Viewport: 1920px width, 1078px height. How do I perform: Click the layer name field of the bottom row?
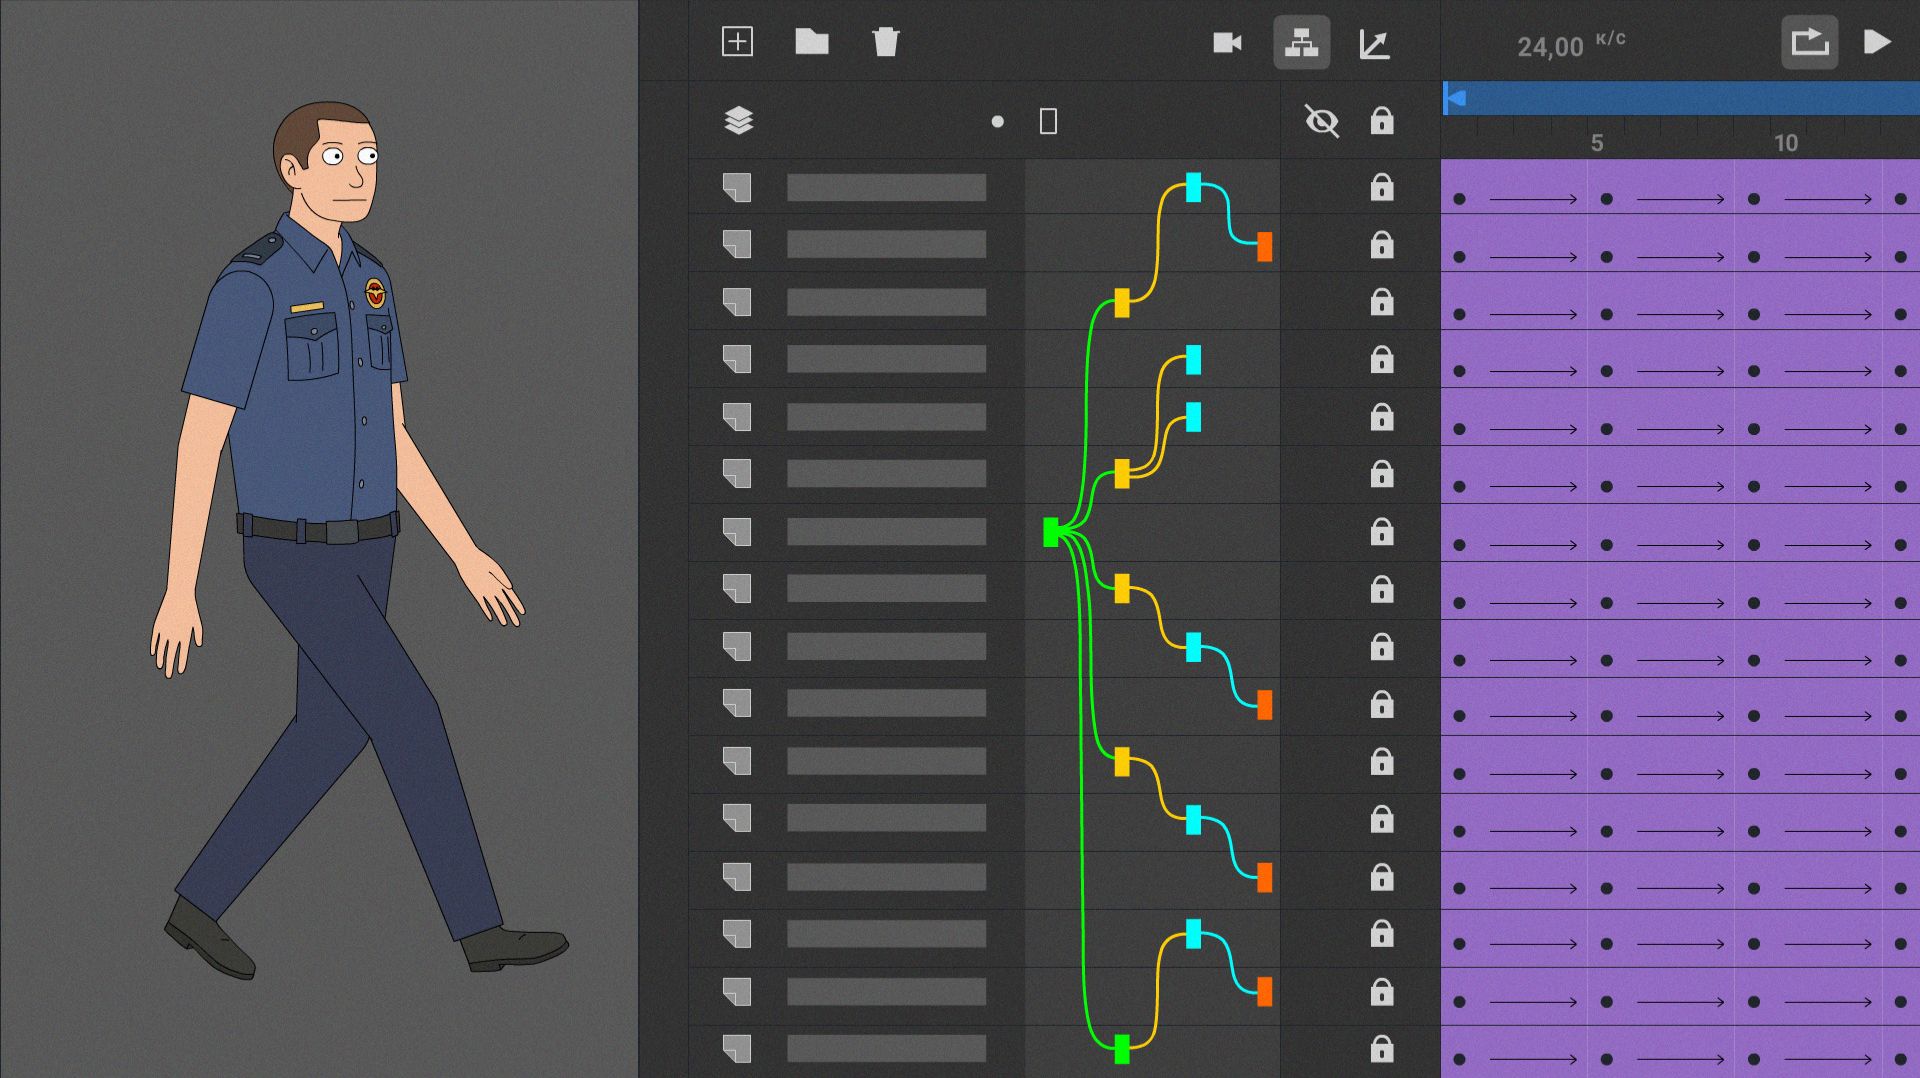click(886, 1049)
